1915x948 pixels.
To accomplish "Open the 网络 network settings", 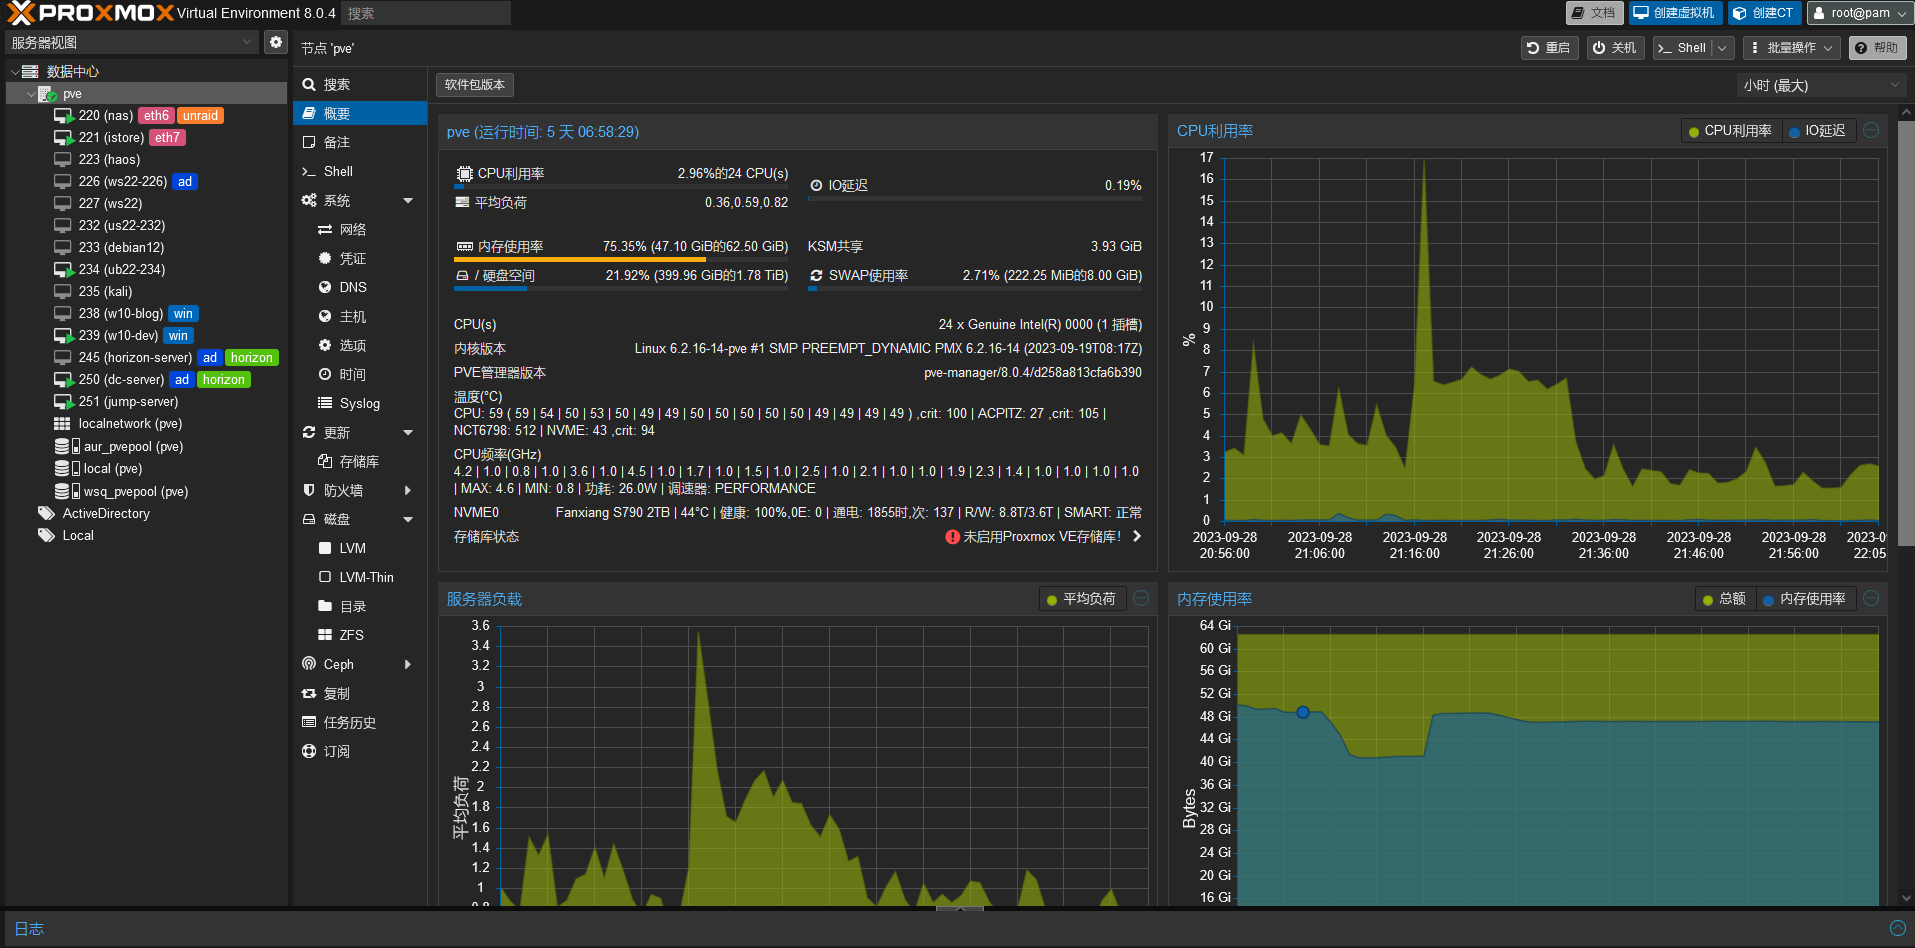I will point(360,230).
